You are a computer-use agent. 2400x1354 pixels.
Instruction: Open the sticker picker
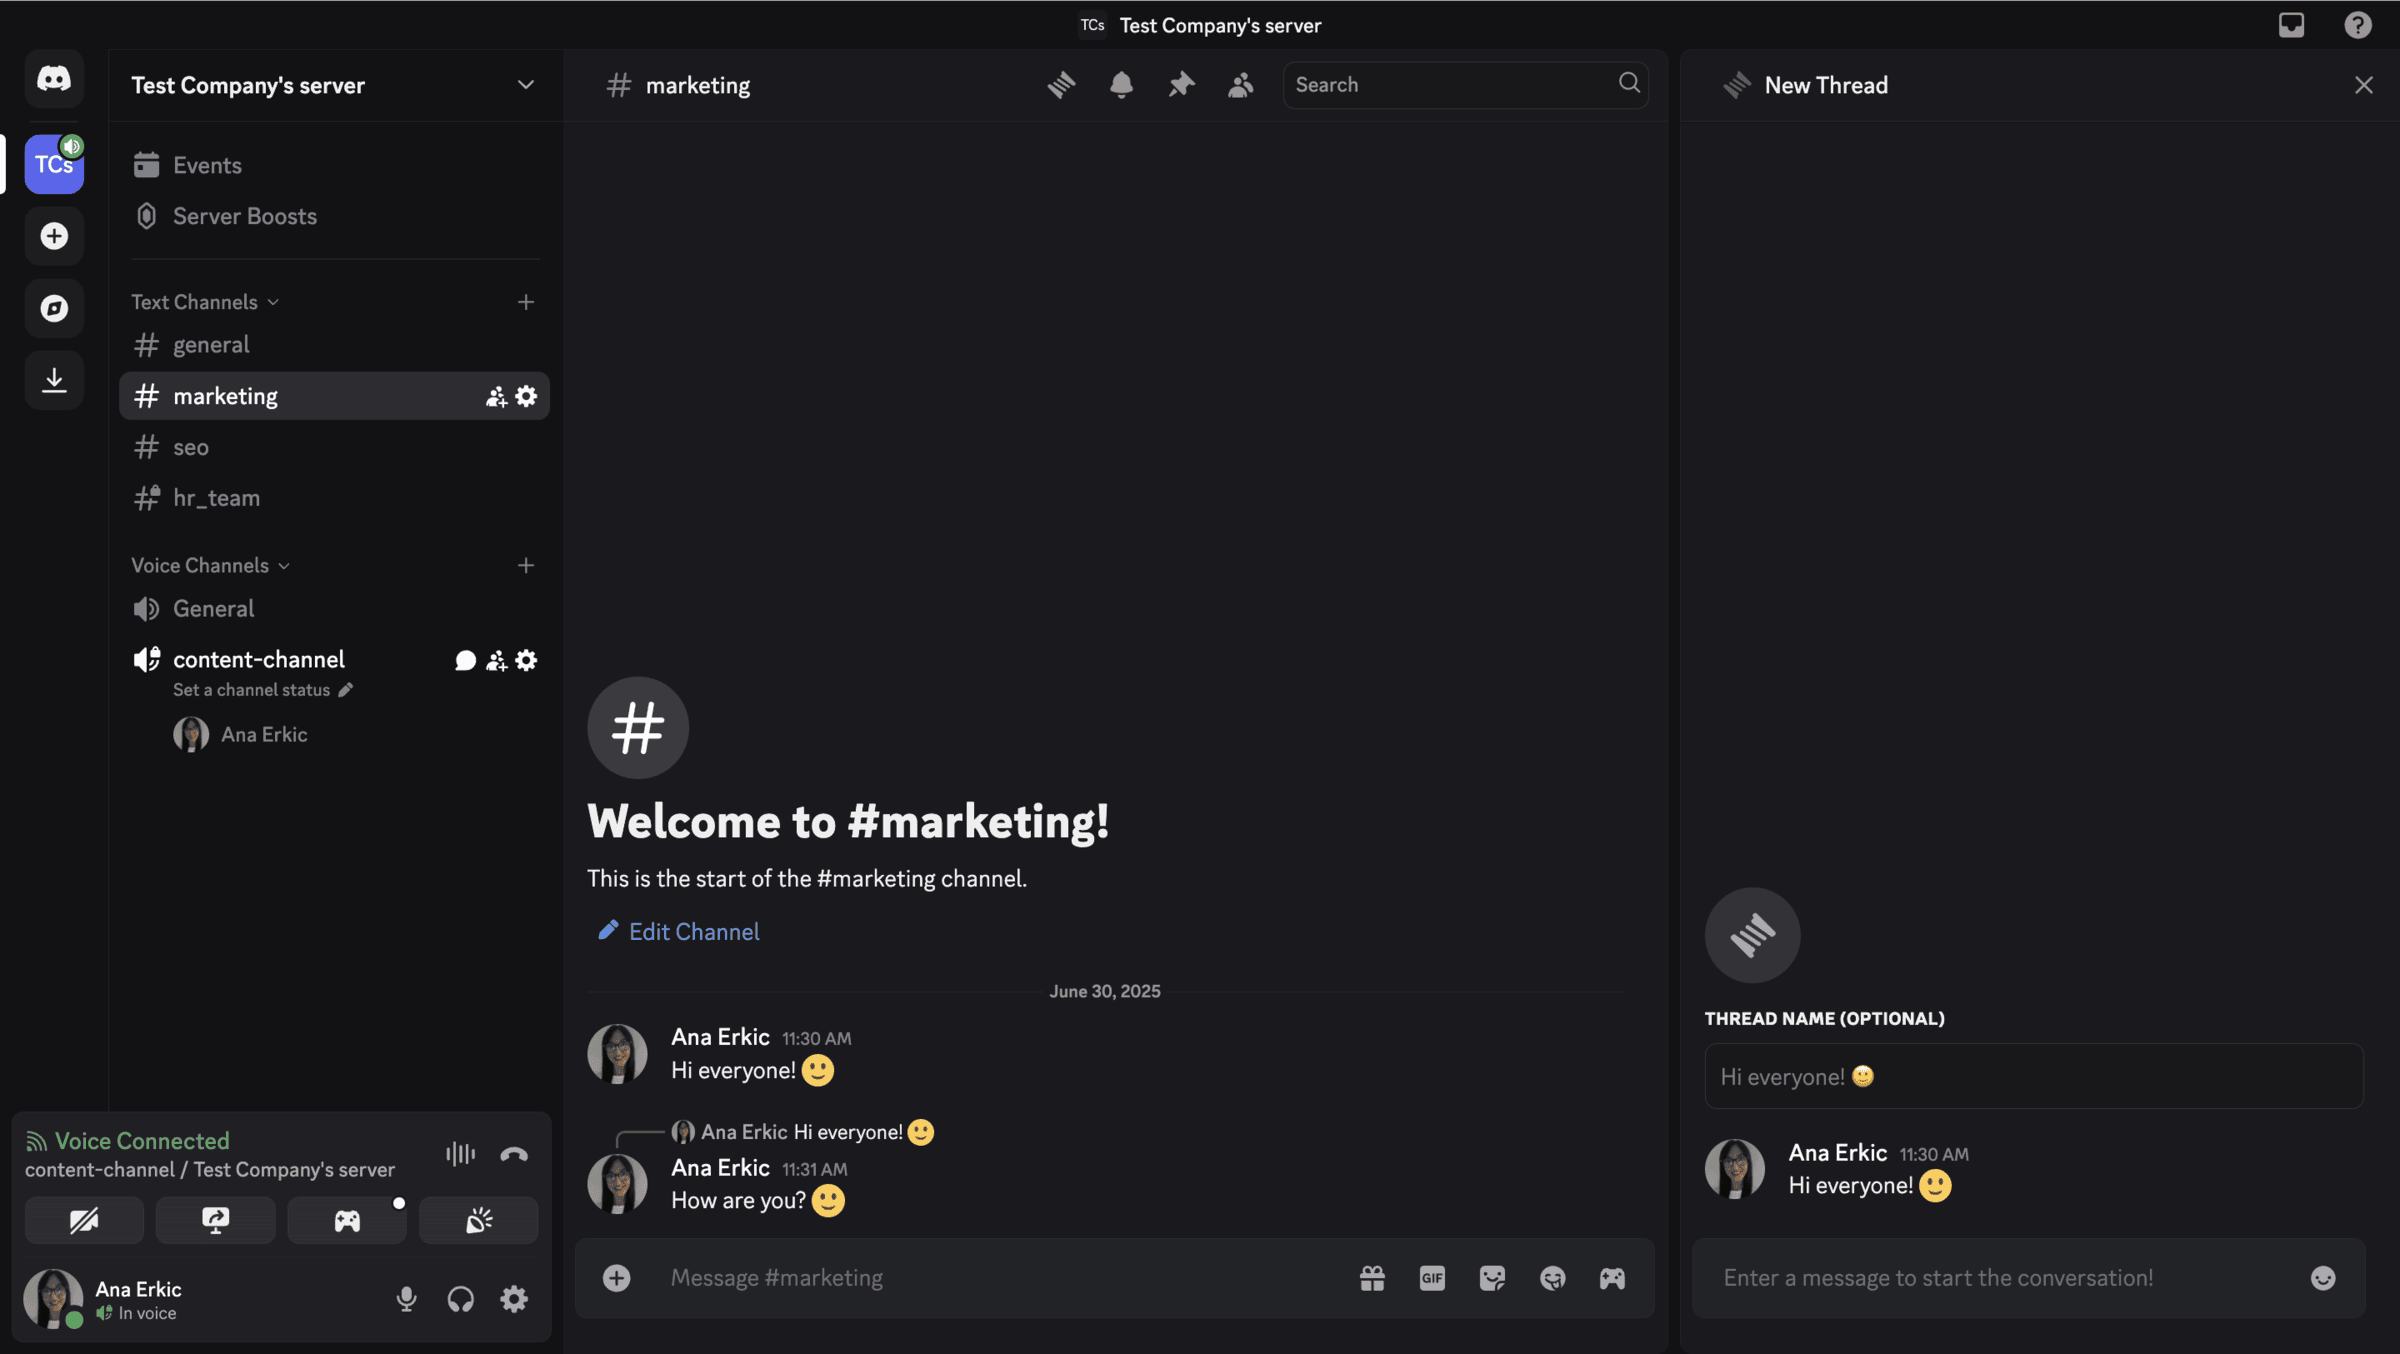1492,1278
